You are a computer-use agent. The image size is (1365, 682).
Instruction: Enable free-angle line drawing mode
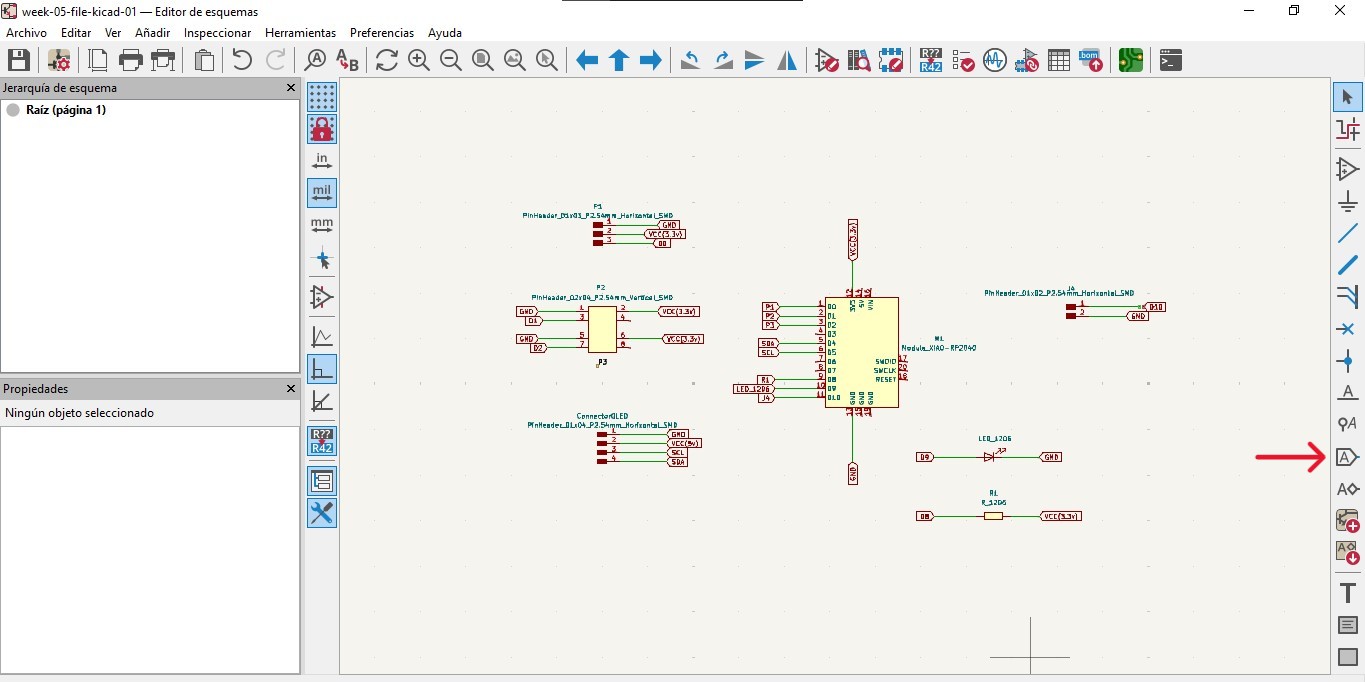(322, 337)
